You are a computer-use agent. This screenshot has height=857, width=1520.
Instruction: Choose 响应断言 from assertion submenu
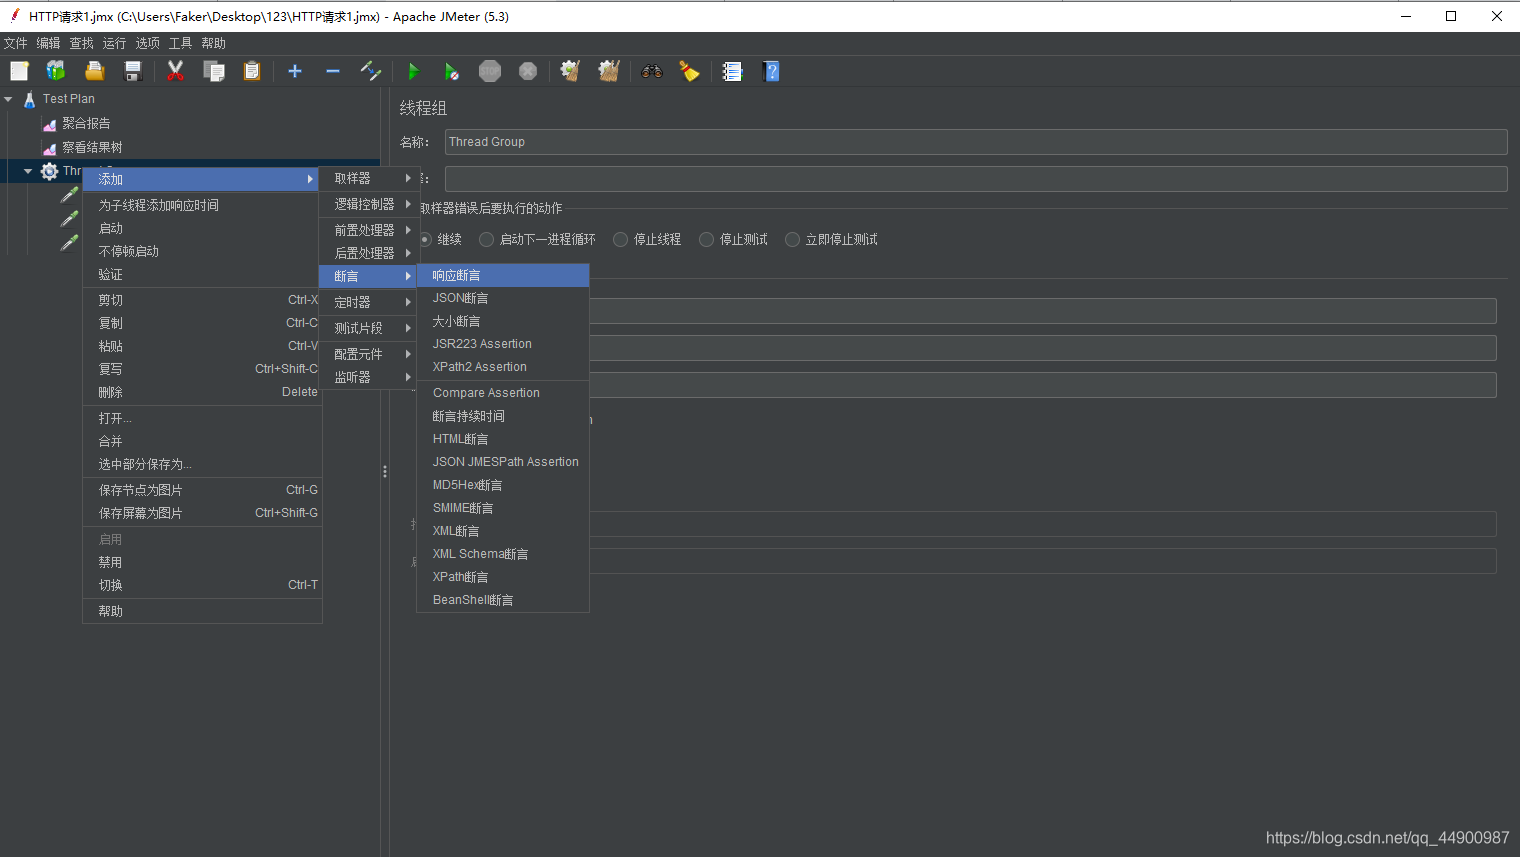pos(503,275)
